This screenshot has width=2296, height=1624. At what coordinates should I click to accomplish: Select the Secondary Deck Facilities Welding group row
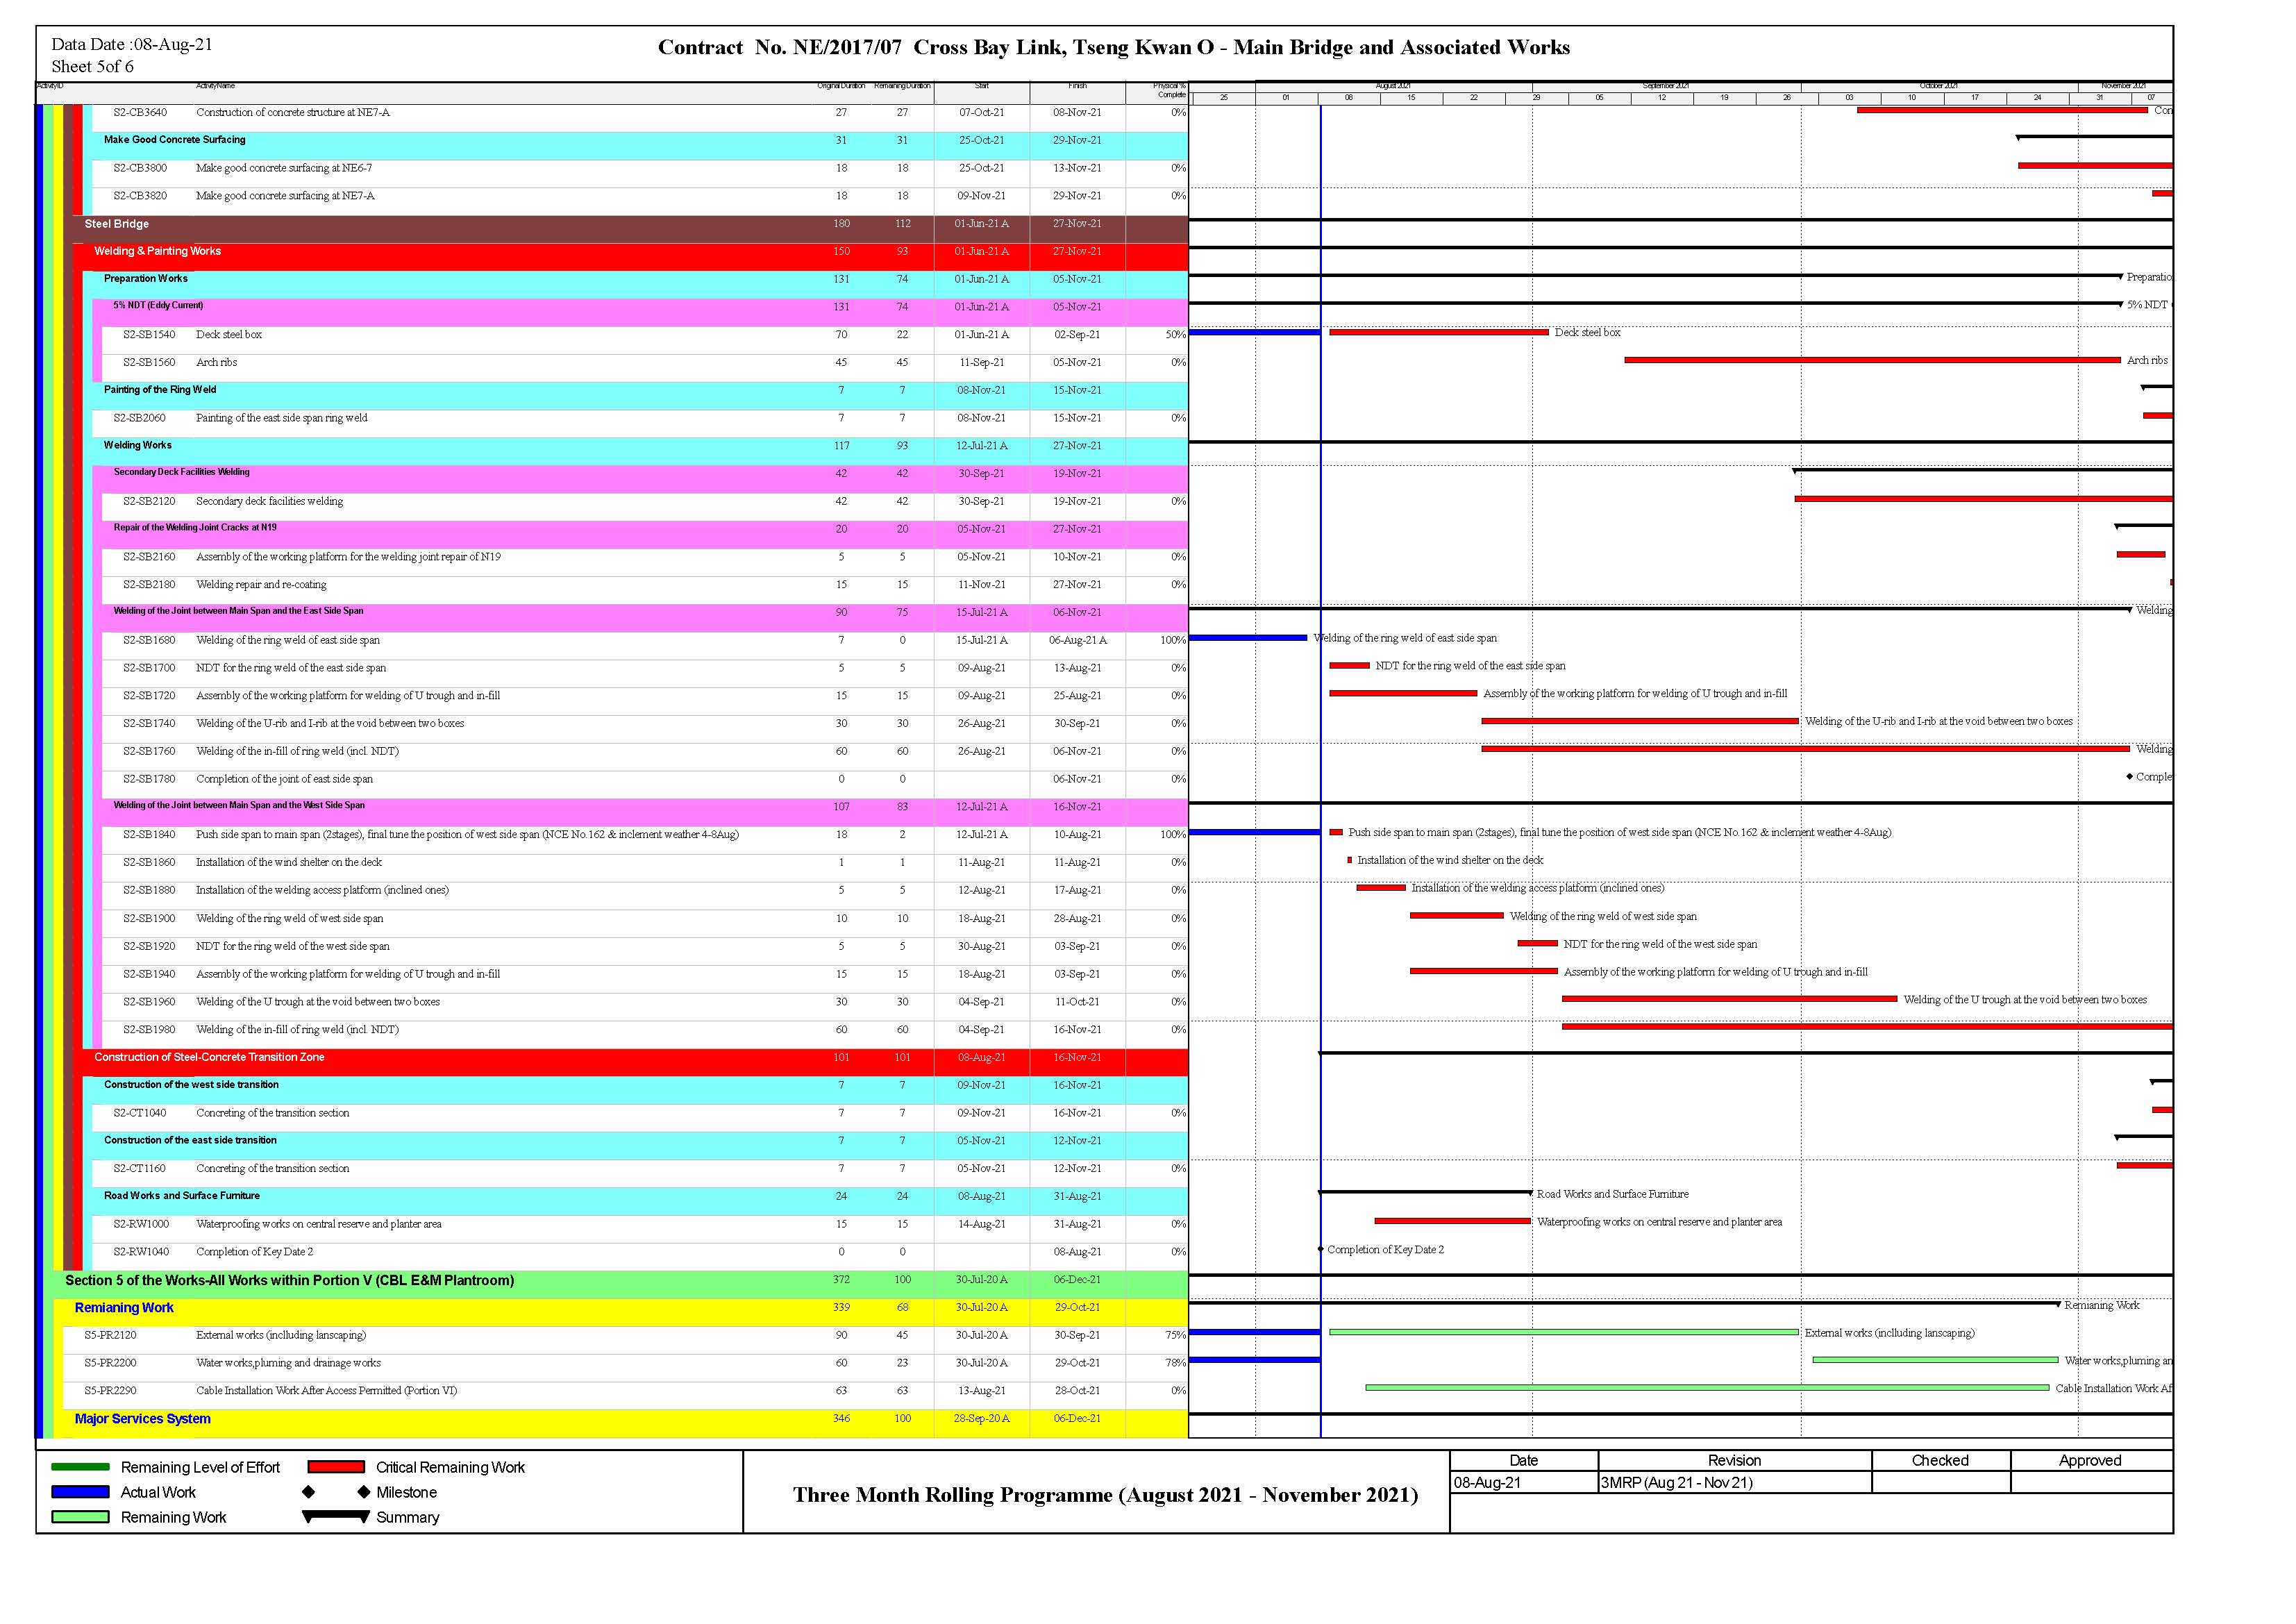tap(645, 479)
